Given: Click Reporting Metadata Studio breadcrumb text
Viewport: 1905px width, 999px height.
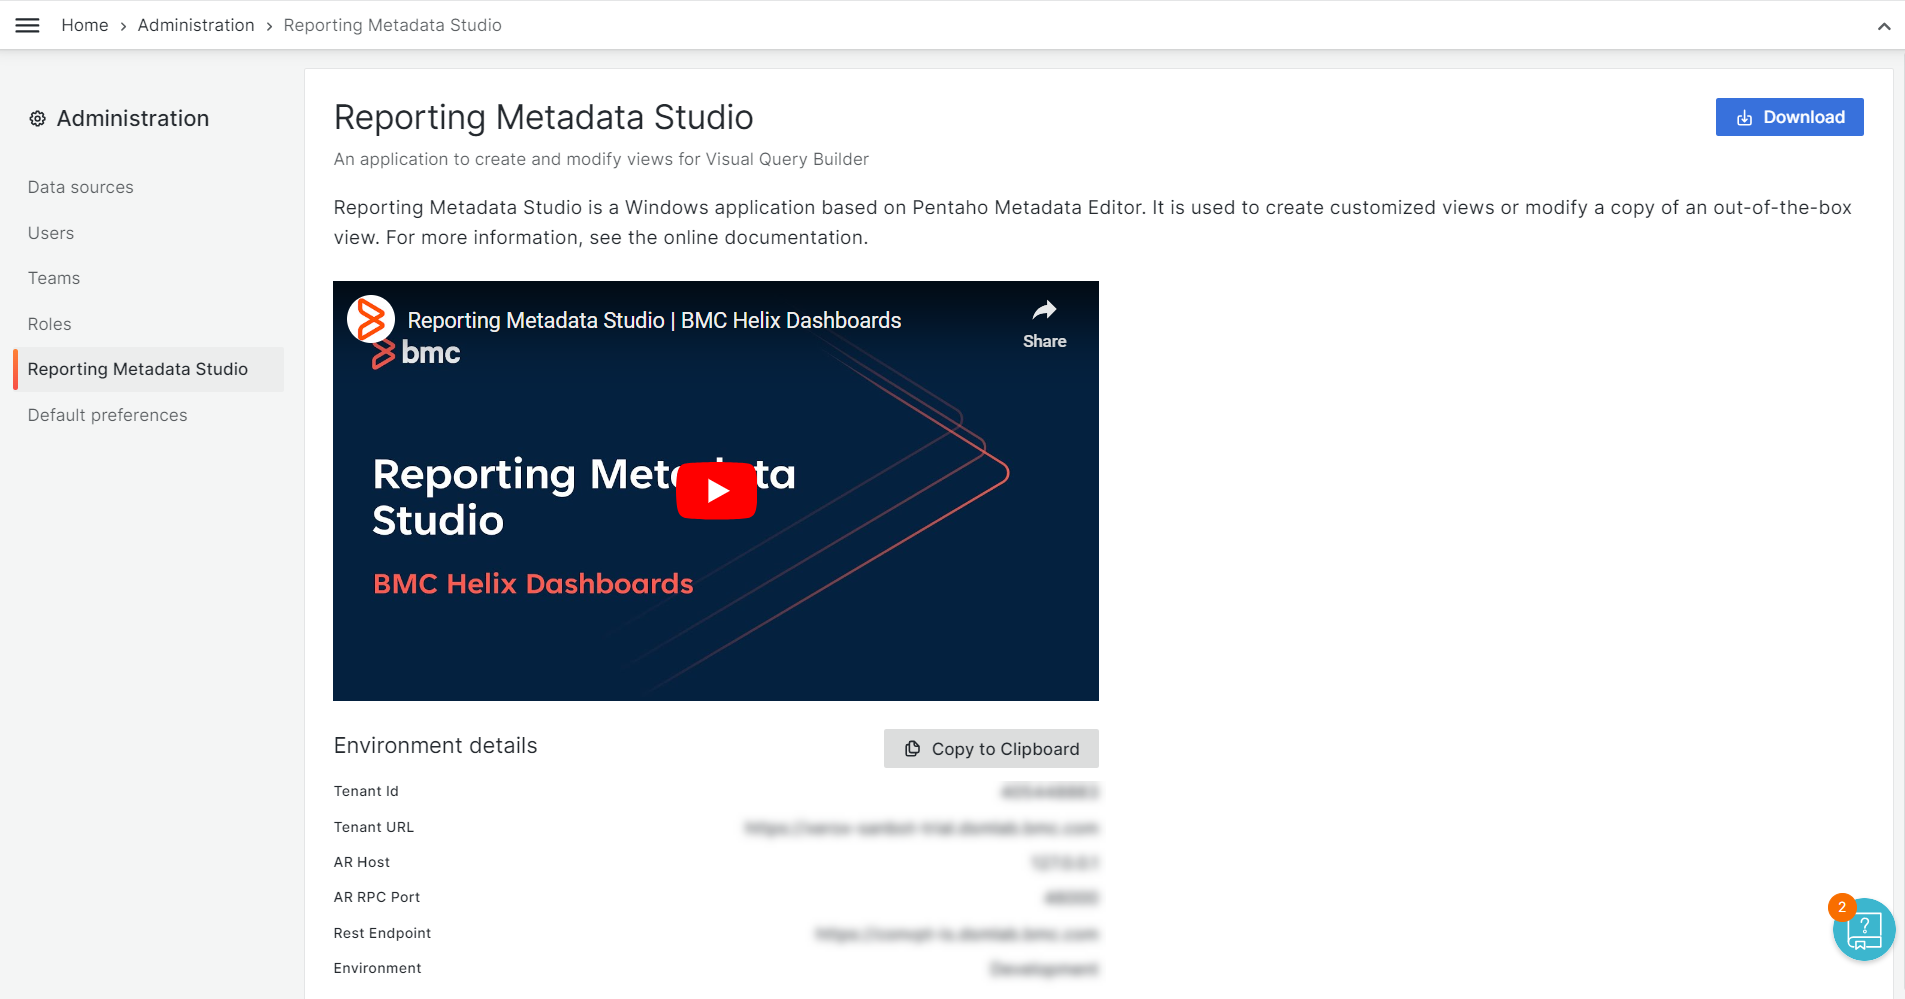Looking at the screenshot, I should point(393,25).
